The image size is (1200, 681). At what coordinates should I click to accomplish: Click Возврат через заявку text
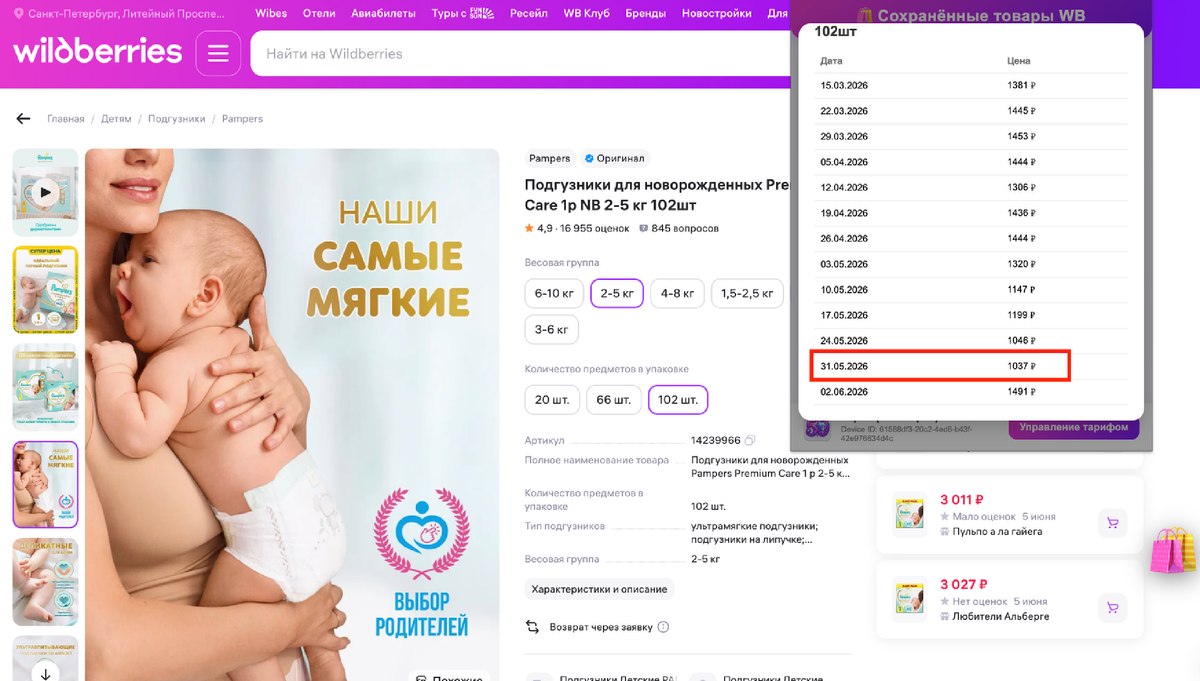point(601,627)
